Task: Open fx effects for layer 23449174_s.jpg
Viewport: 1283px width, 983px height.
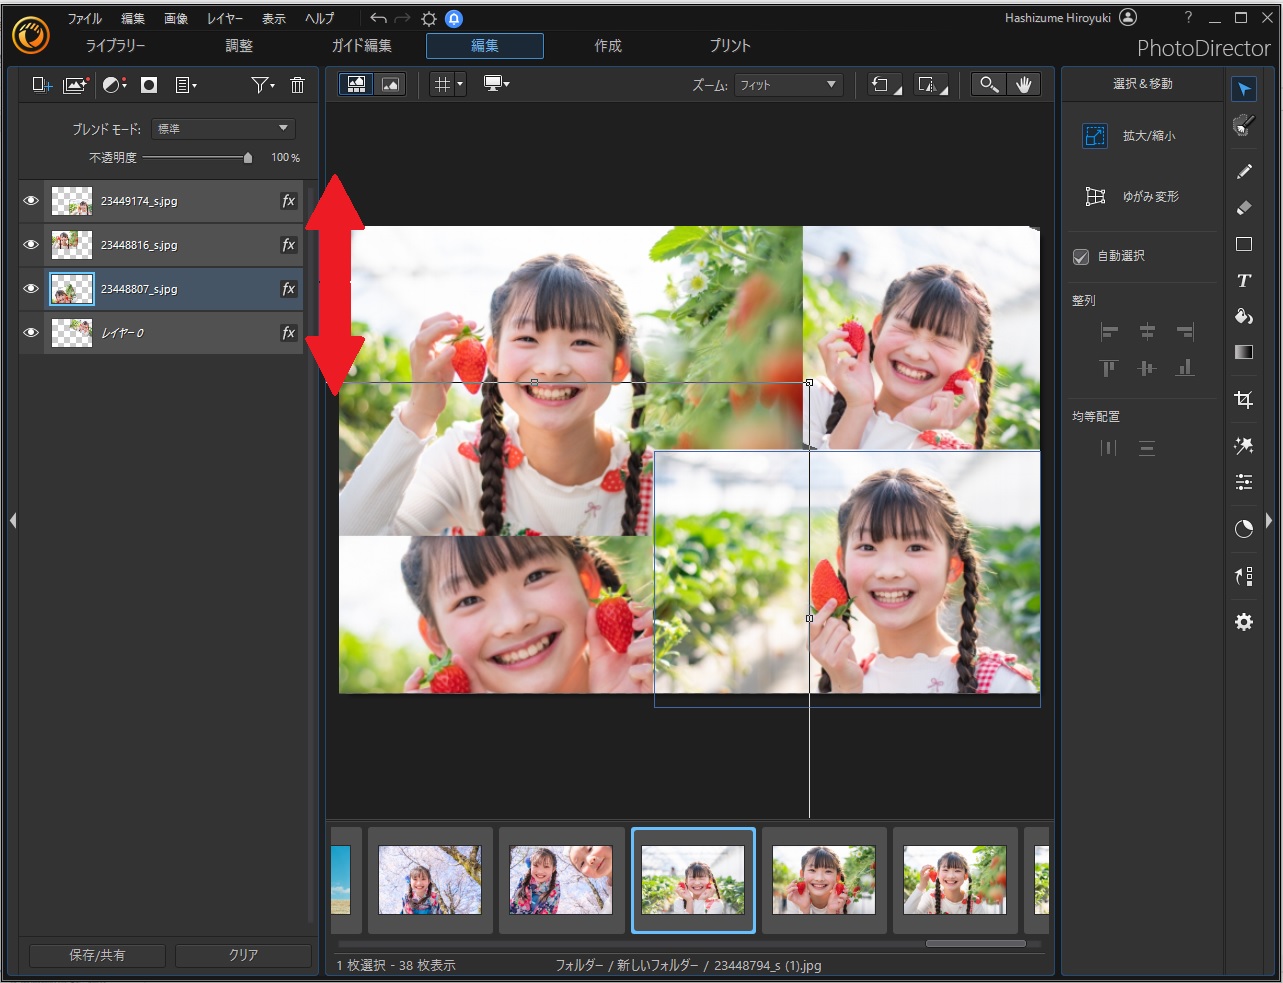Action: pyautogui.click(x=288, y=201)
